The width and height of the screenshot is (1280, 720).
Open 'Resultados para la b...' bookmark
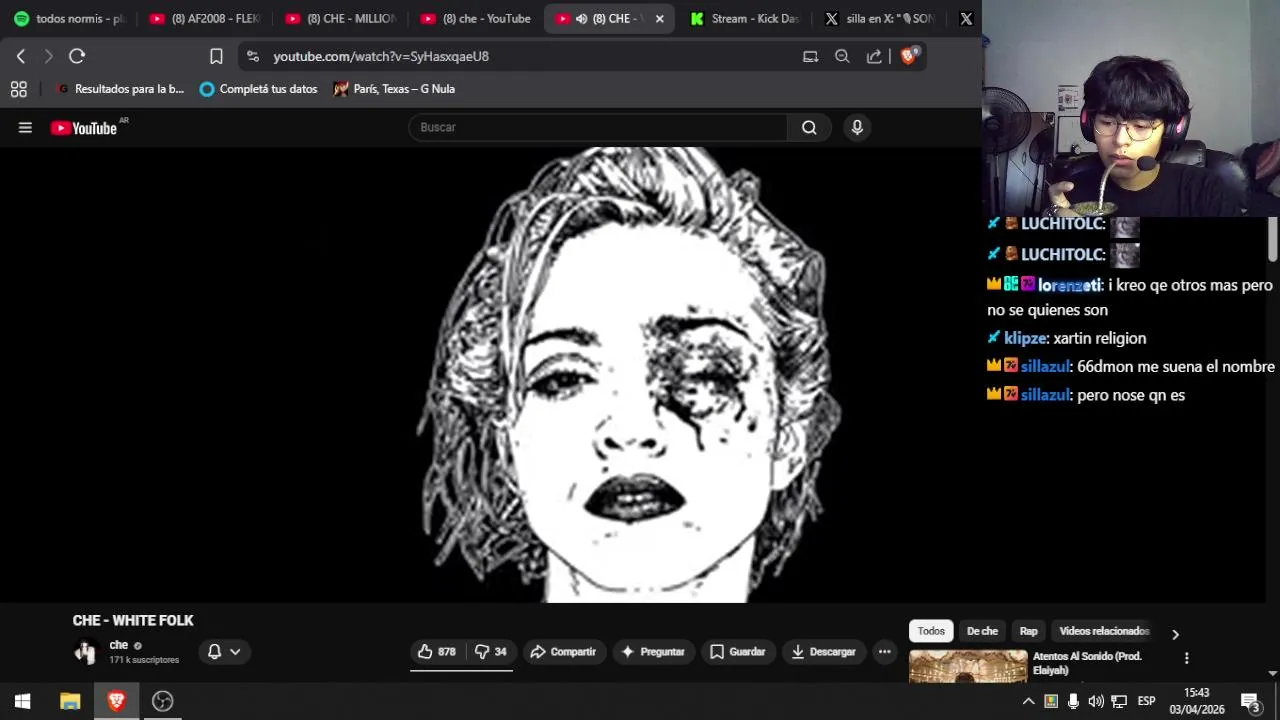click(121, 89)
